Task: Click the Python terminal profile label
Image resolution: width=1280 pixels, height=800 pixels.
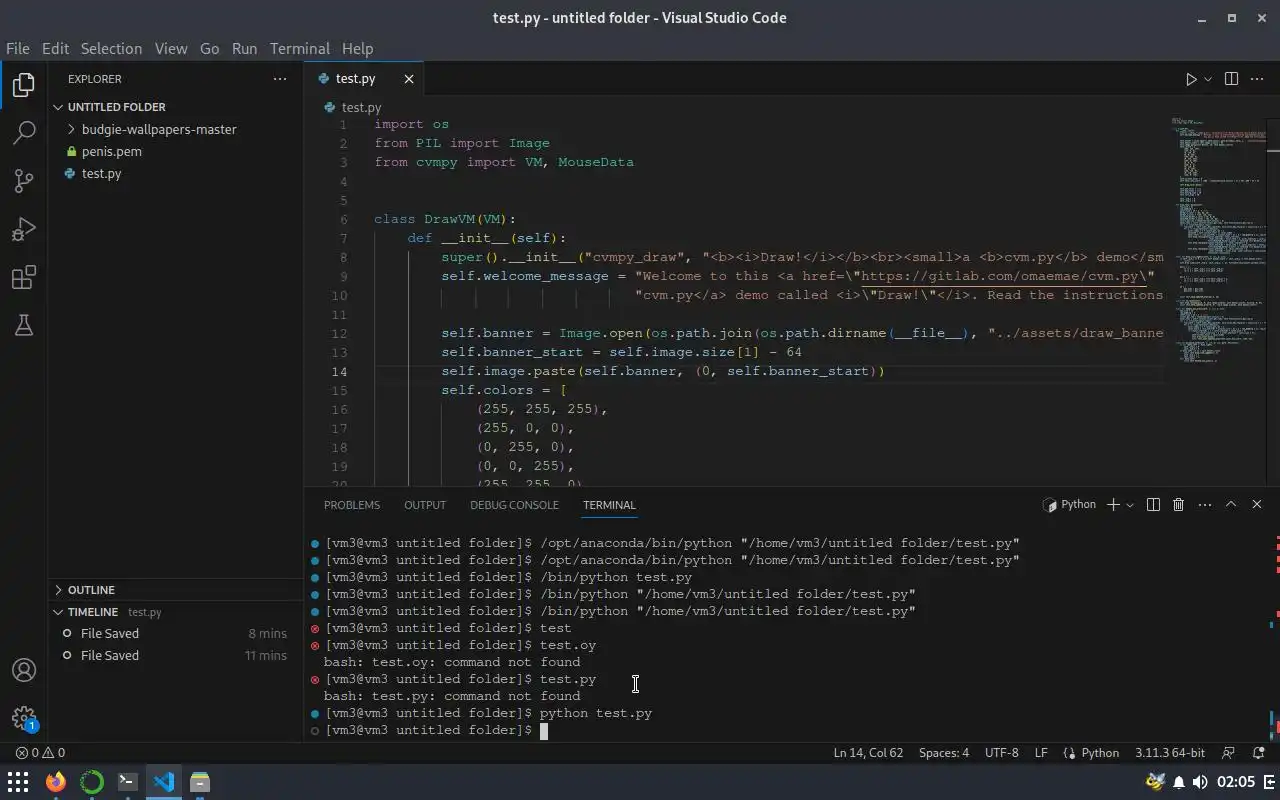Action: pyautogui.click(x=1069, y=505)
